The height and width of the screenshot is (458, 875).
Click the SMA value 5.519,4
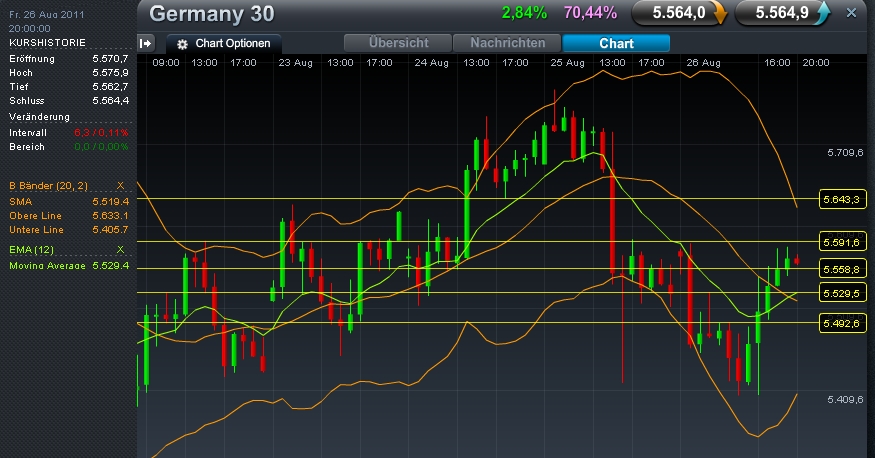(110, 201)
